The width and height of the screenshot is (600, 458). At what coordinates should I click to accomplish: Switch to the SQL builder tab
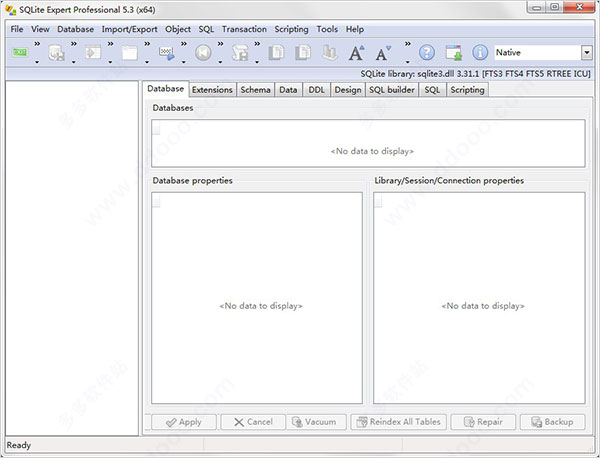tap(392, 90)
